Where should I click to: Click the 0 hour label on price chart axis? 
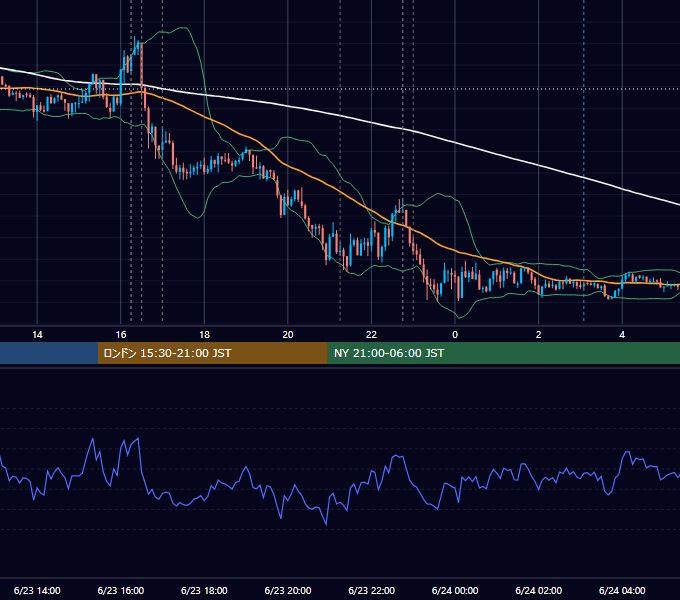click(x=455, y=335)
